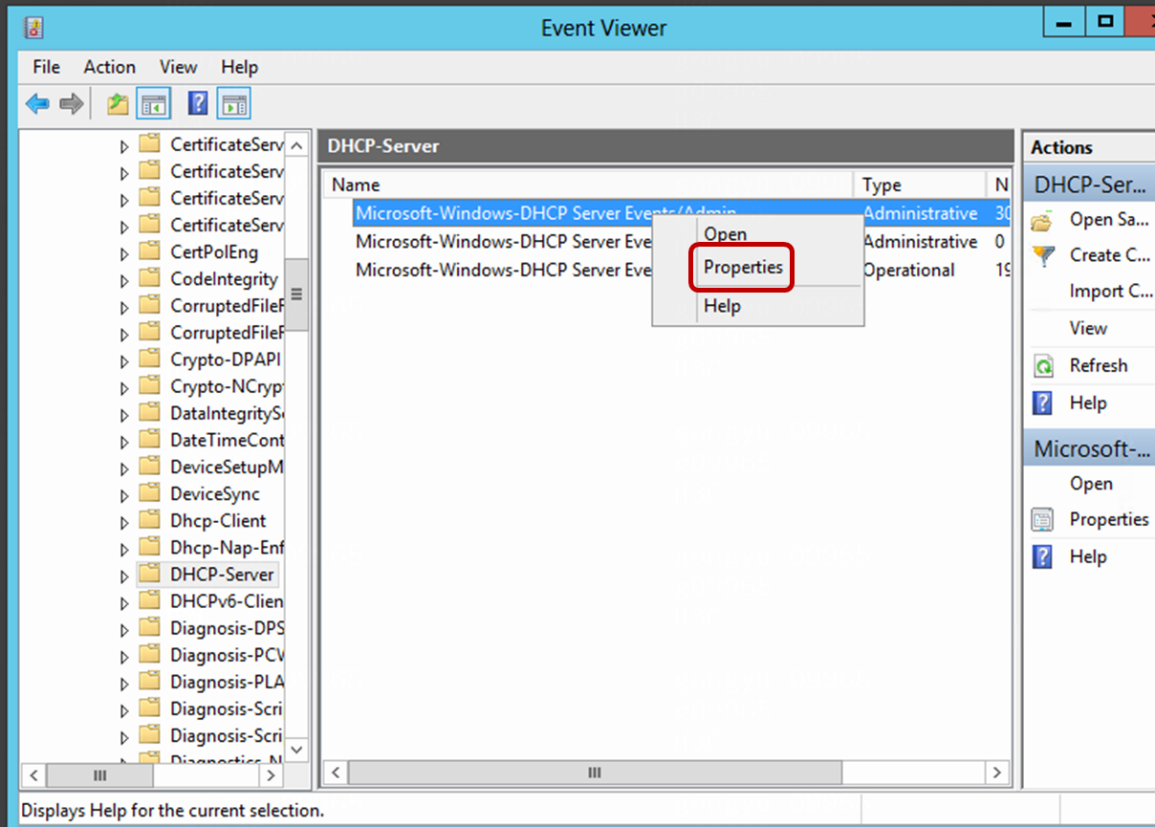Click the Event Viewer app icon in title bar

point(33,28)
